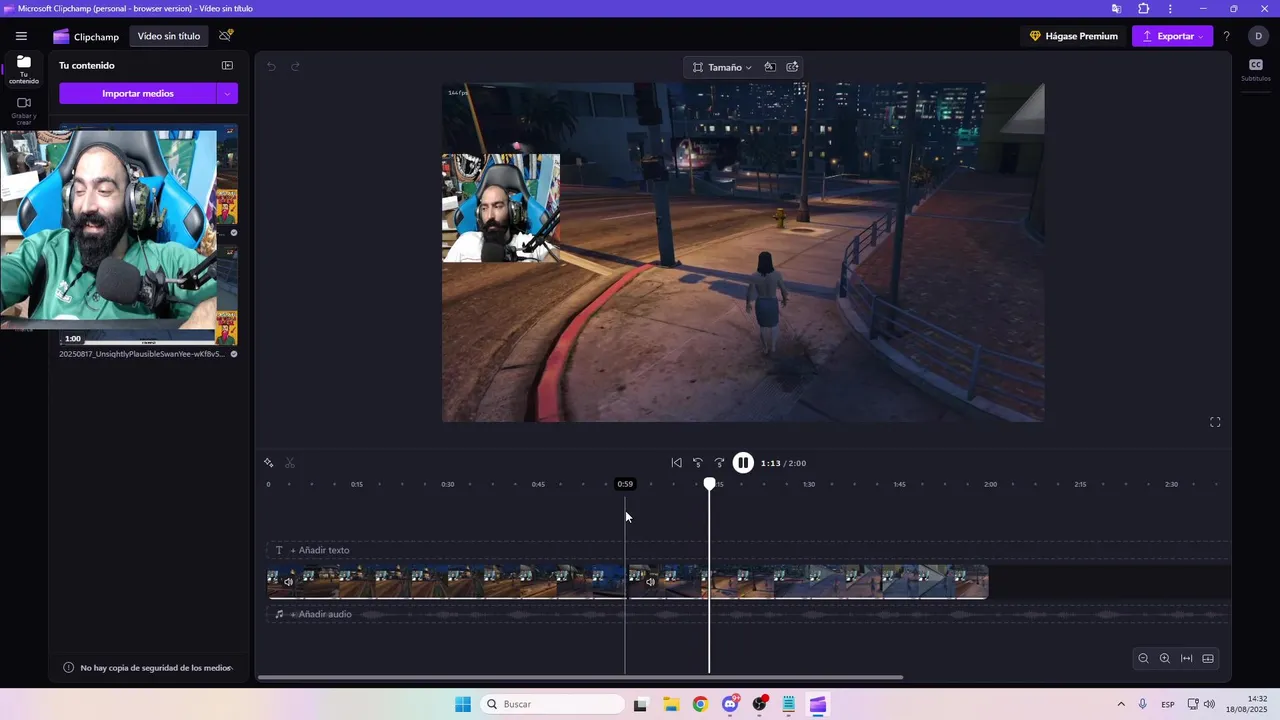
Task: Open the Tamaño aspect ratio dropdown
Action: pos(722,67)
